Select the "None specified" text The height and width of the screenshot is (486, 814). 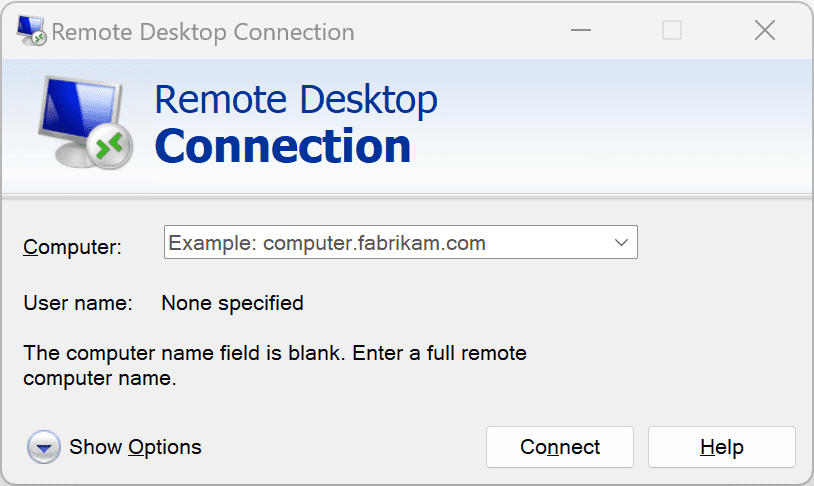point(232,302)
